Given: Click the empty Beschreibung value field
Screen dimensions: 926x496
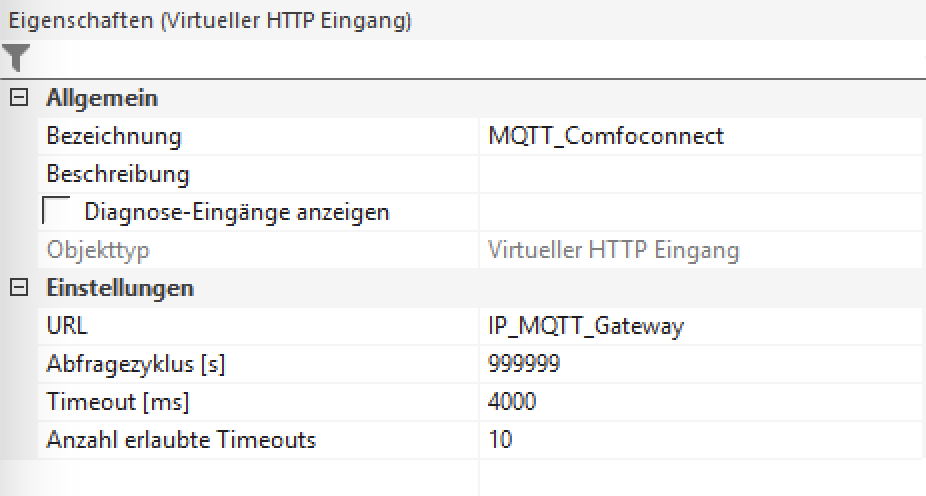Looking at the screenshot, I should pos(700,174).
